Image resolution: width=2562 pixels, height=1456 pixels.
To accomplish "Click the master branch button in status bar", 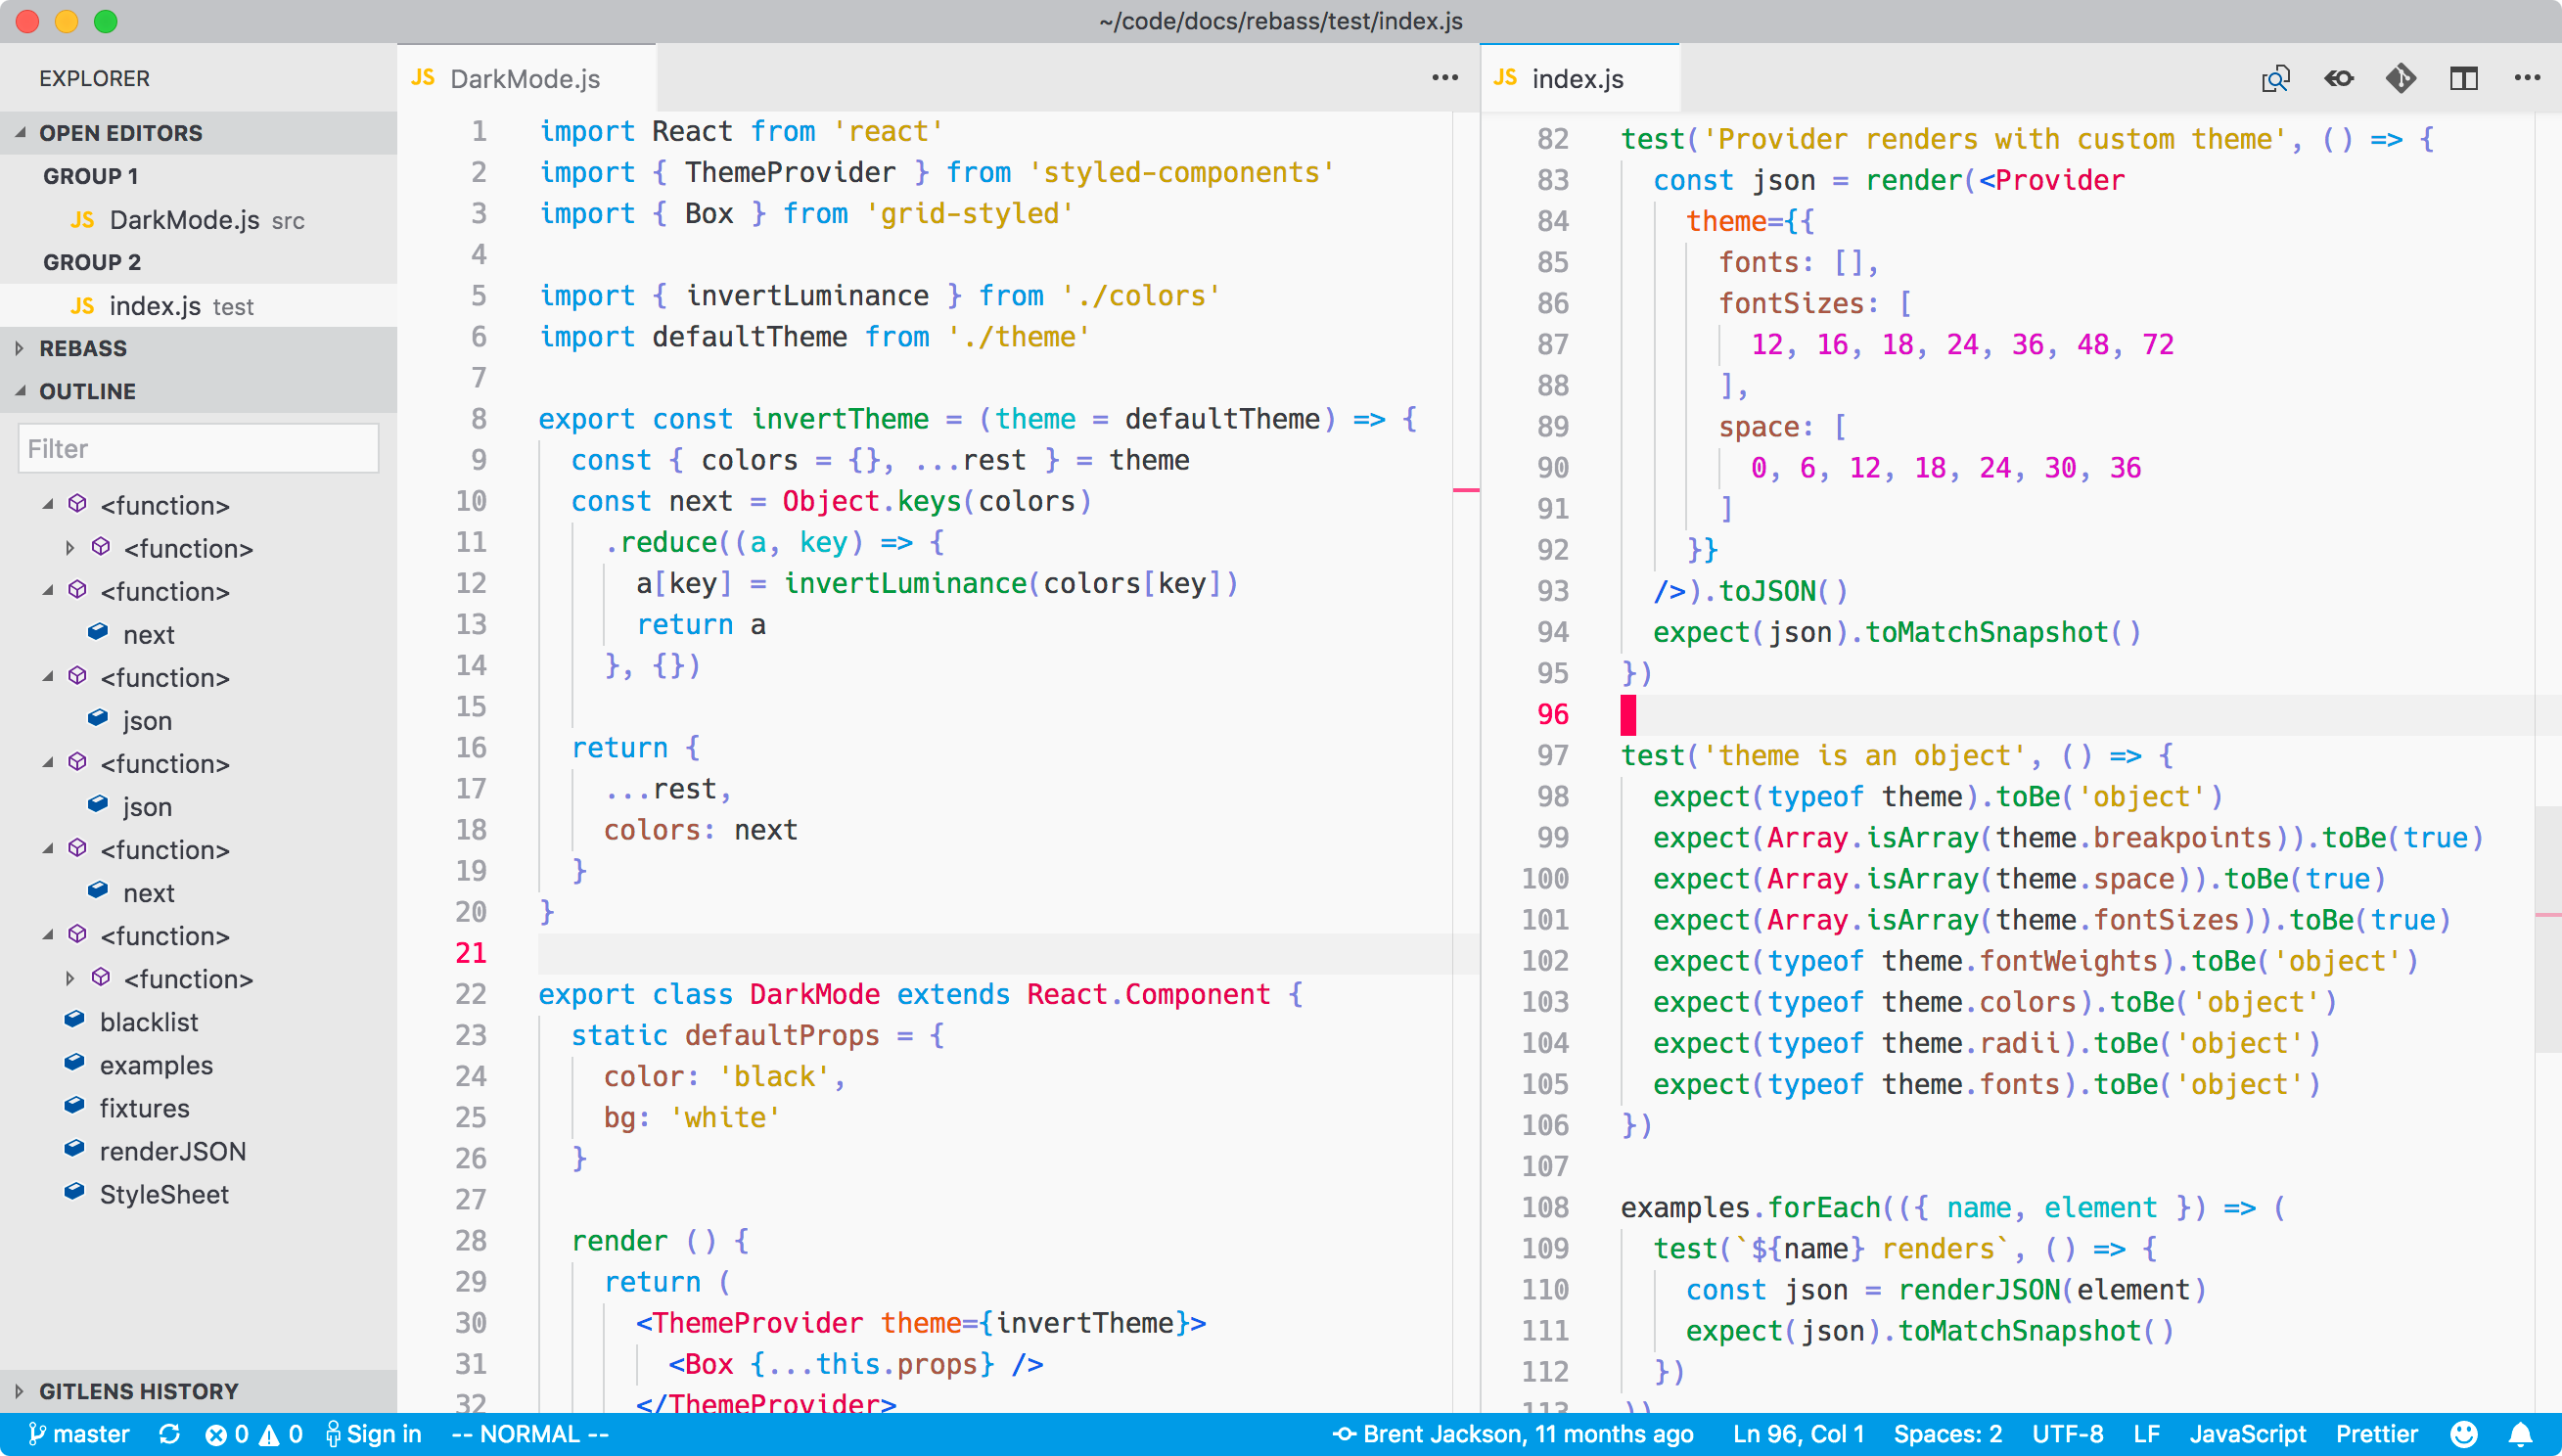I will [x=80, y=1434].
